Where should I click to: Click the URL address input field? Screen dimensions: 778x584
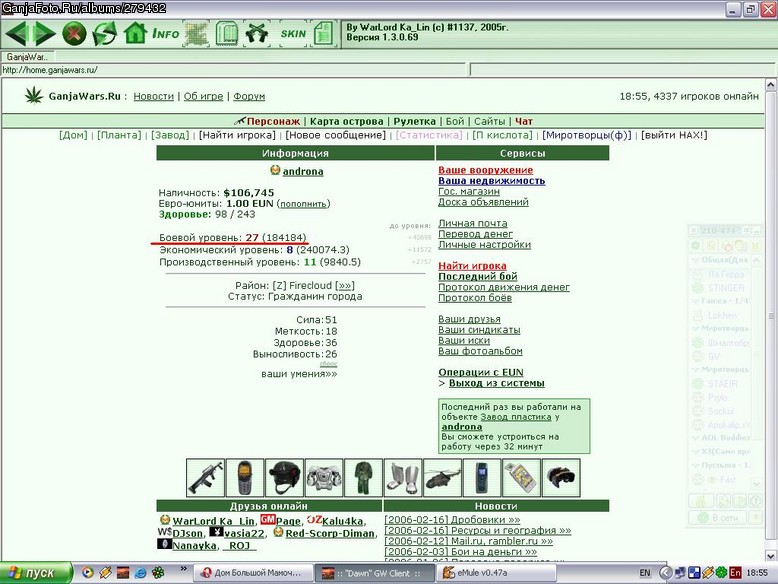[x=233, y=70]
